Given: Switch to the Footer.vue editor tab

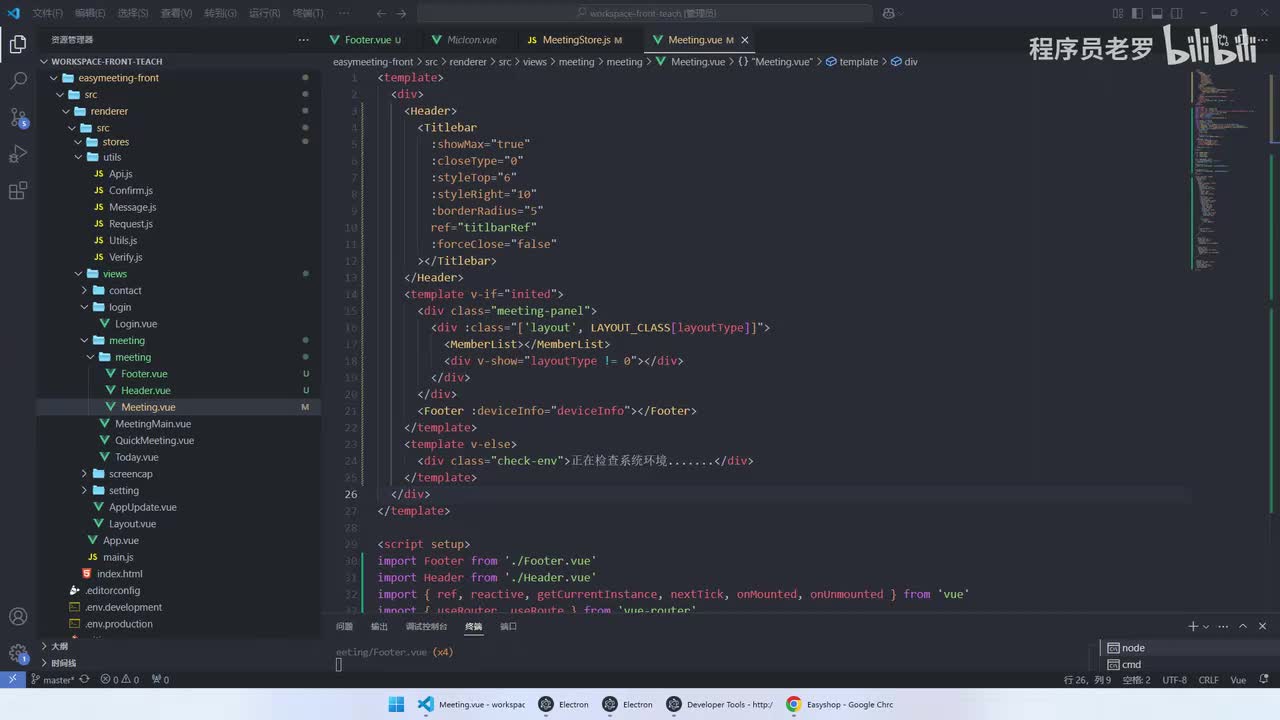Looking at the screenshot, I should tap(368, 40).
